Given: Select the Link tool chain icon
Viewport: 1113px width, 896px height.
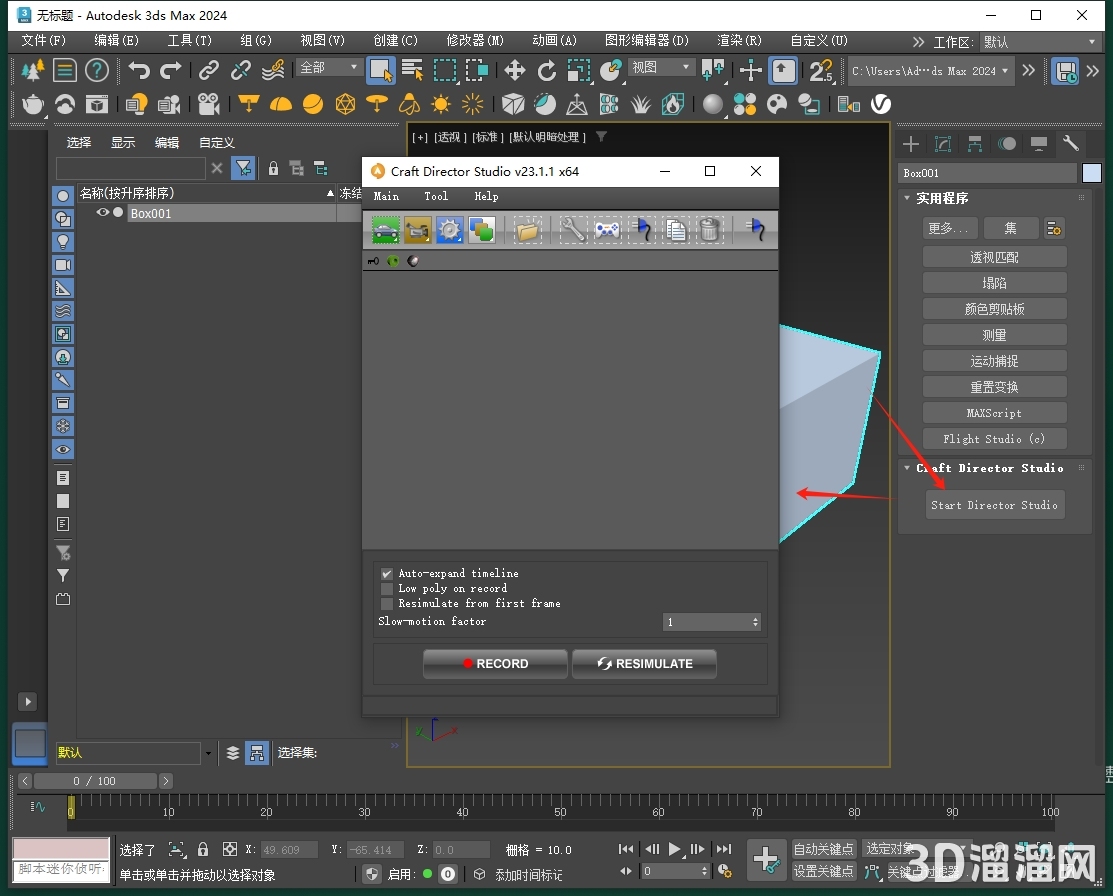Looking at the screenshot, I should coord(208,70).
